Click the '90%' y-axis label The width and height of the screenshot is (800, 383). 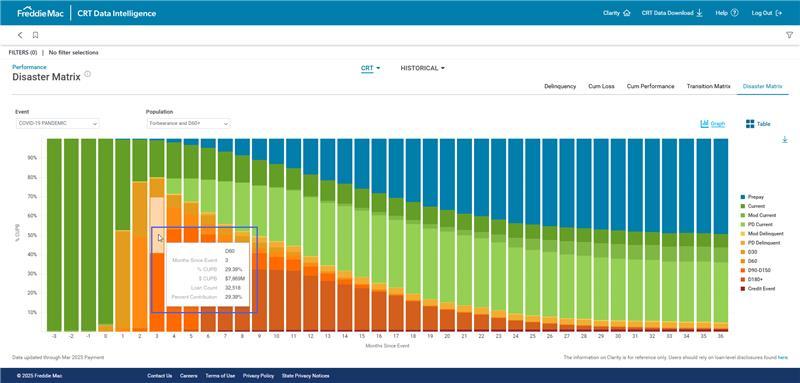(x=32, y=158)
